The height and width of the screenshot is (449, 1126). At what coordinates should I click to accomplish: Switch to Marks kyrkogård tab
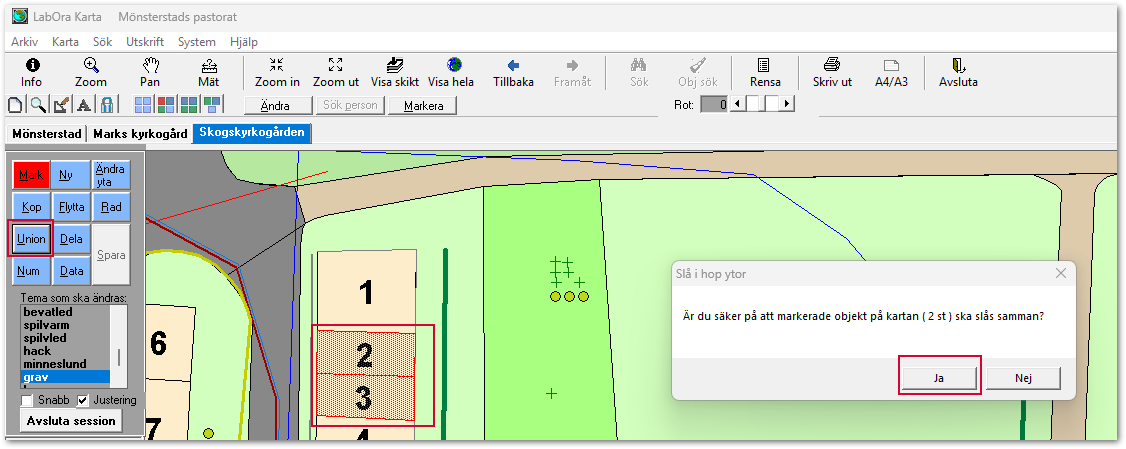point(140,134)
